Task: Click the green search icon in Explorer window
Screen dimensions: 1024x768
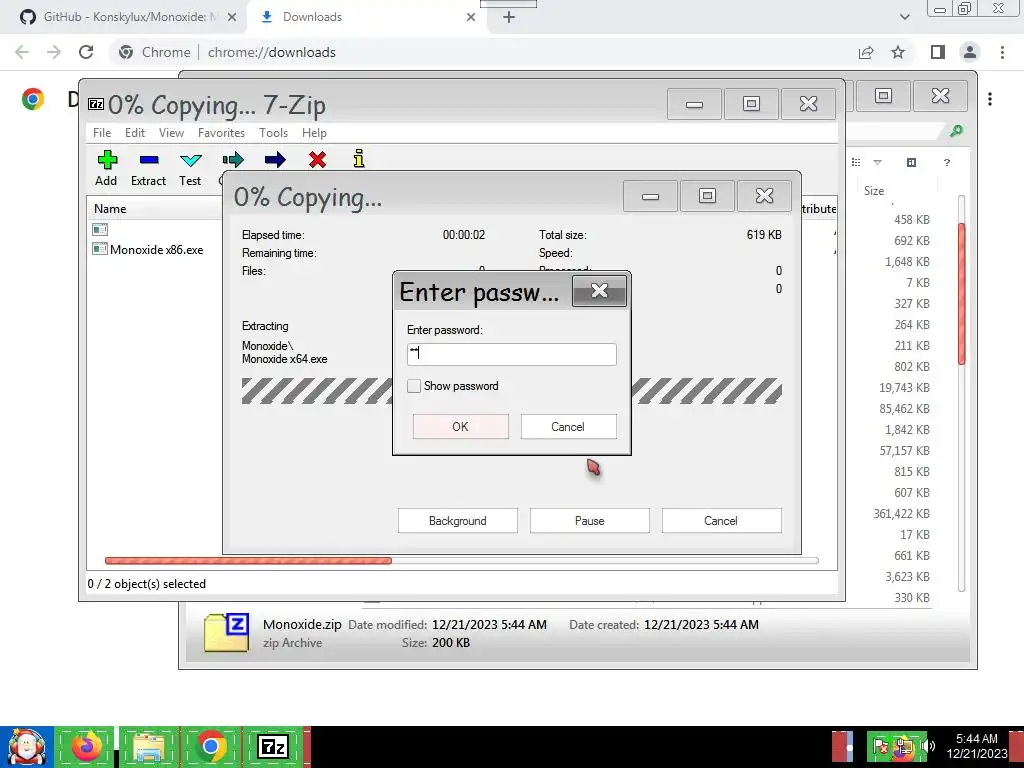Action: click(956, 131)
